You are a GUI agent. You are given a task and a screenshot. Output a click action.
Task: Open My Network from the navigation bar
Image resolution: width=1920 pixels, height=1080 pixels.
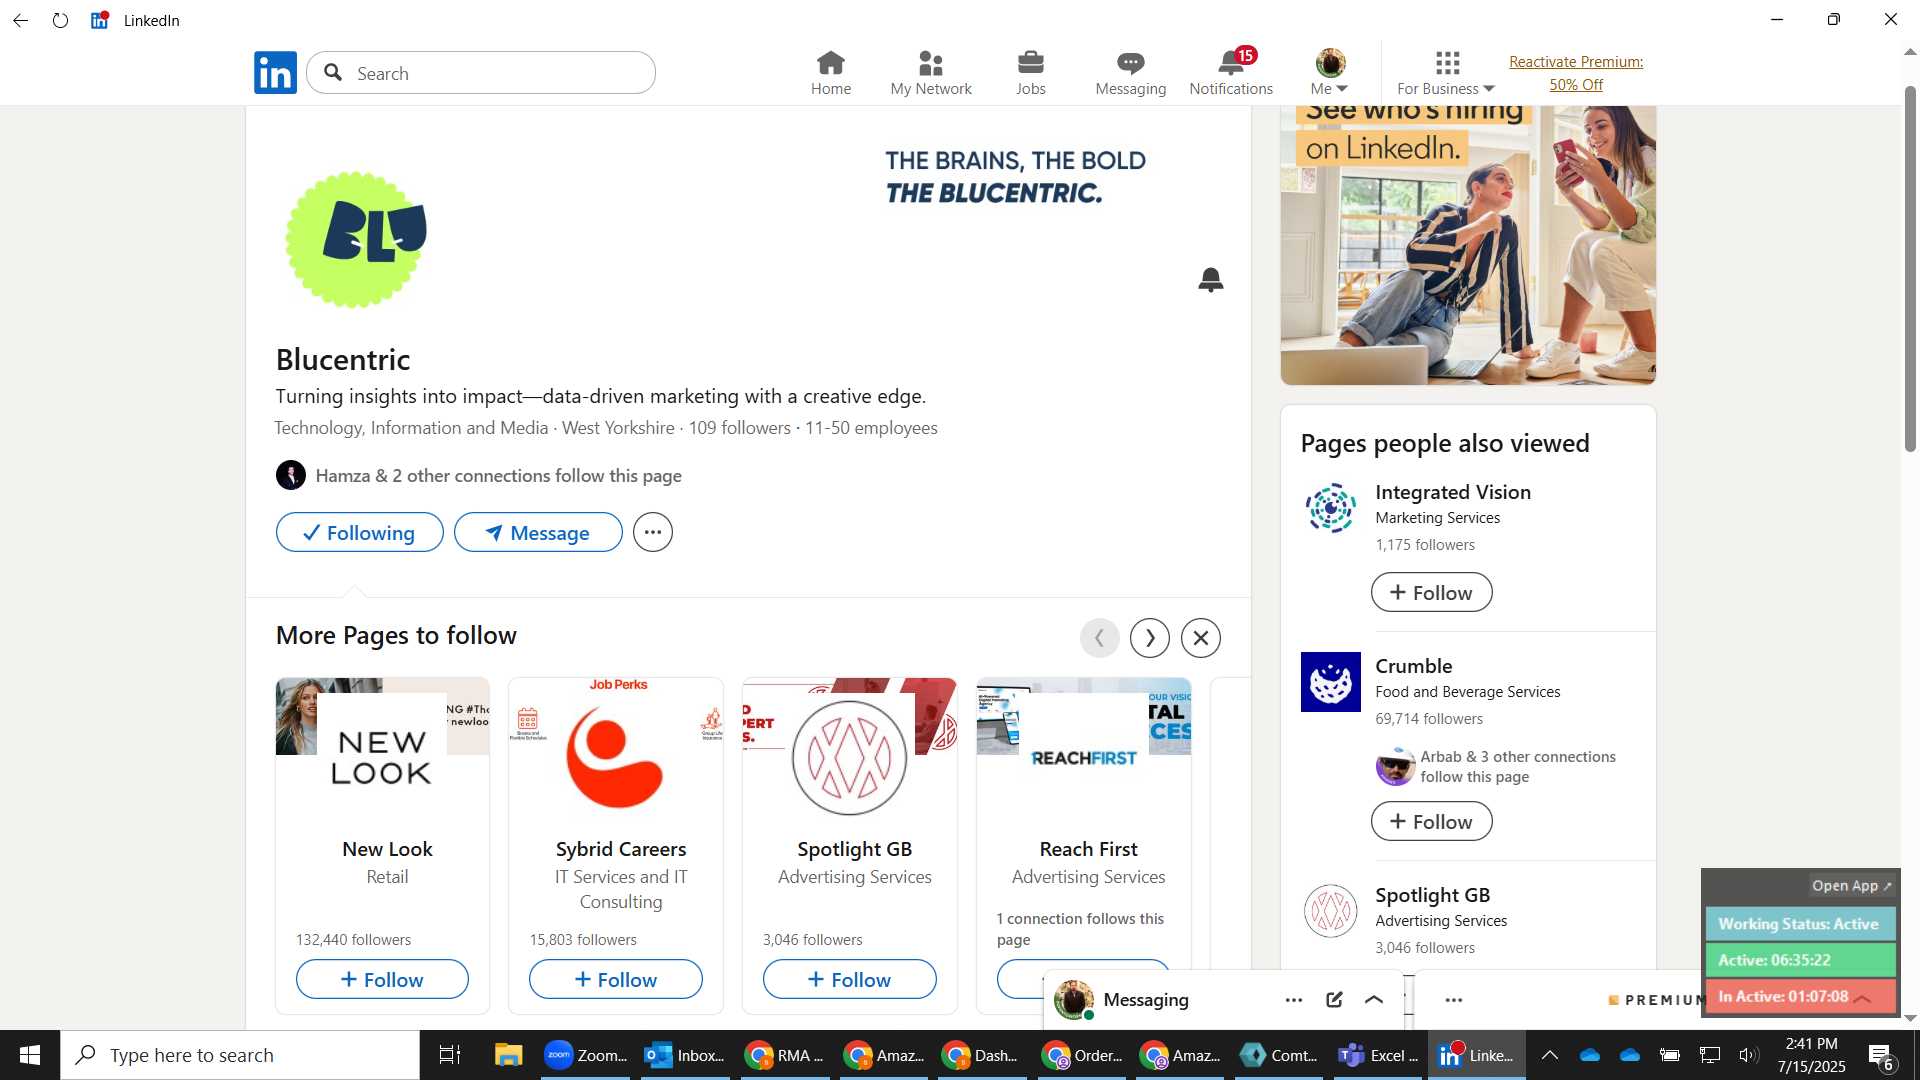pos(931,73)
